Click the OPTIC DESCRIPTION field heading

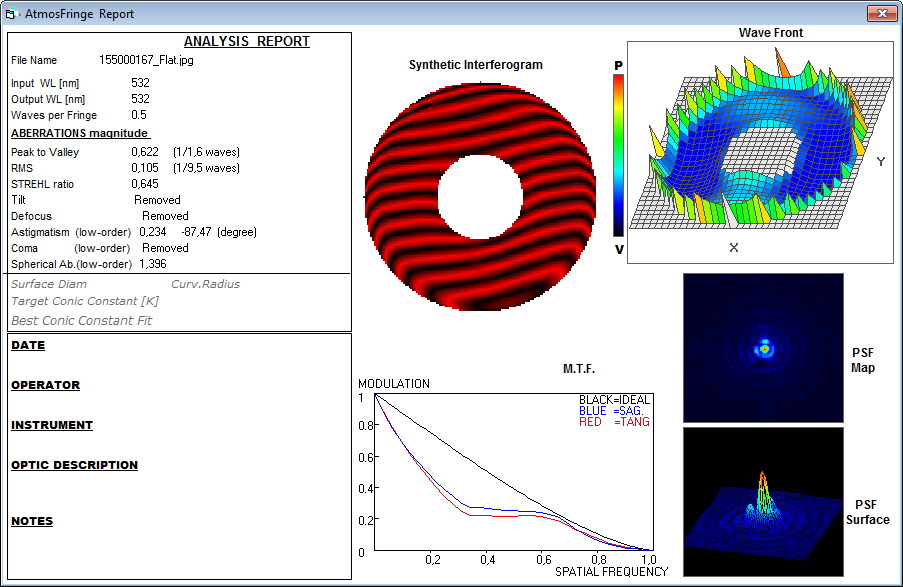[x=74, y=465]
